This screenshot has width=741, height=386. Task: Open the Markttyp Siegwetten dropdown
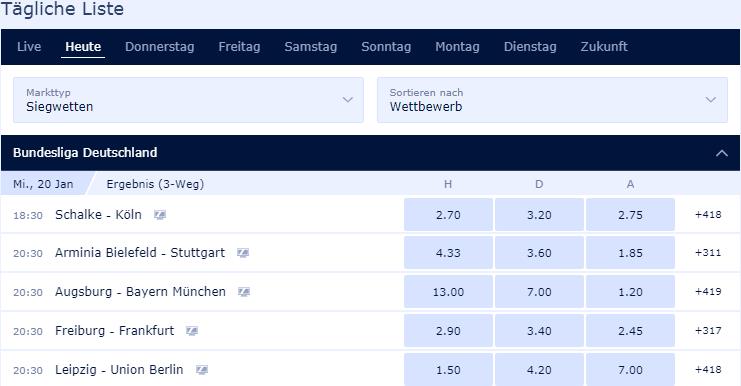(188, 100)
